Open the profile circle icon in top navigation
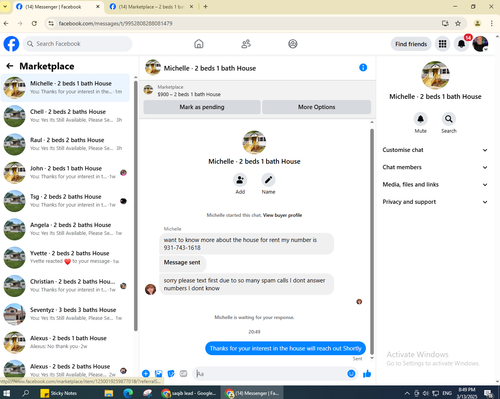 coord(293,44)
